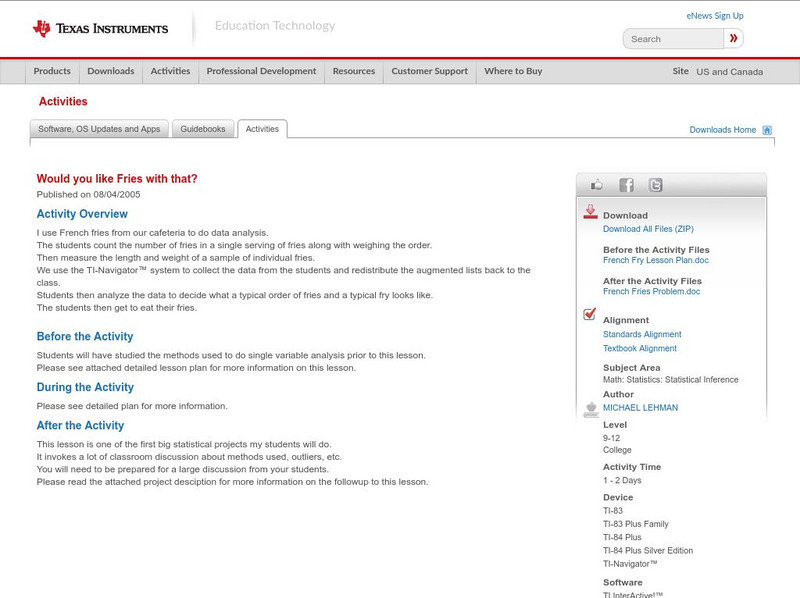Click the Alignment checkmark icon
The image size is (800, 598).
[590, 315]
